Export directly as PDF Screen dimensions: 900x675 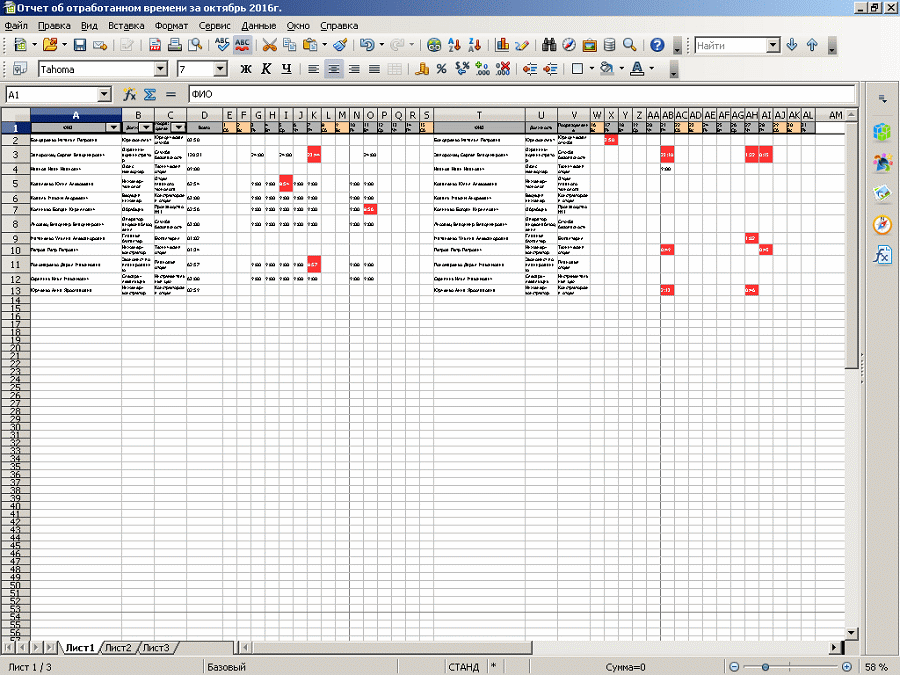[x=155, y=45]
